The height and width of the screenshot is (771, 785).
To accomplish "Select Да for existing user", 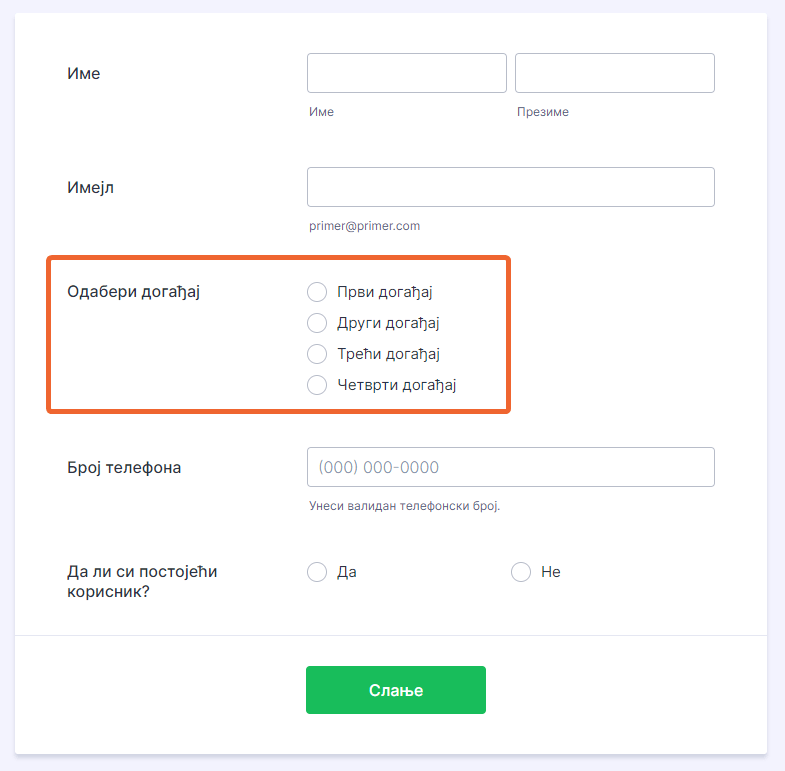I will (x=317, y=572).
